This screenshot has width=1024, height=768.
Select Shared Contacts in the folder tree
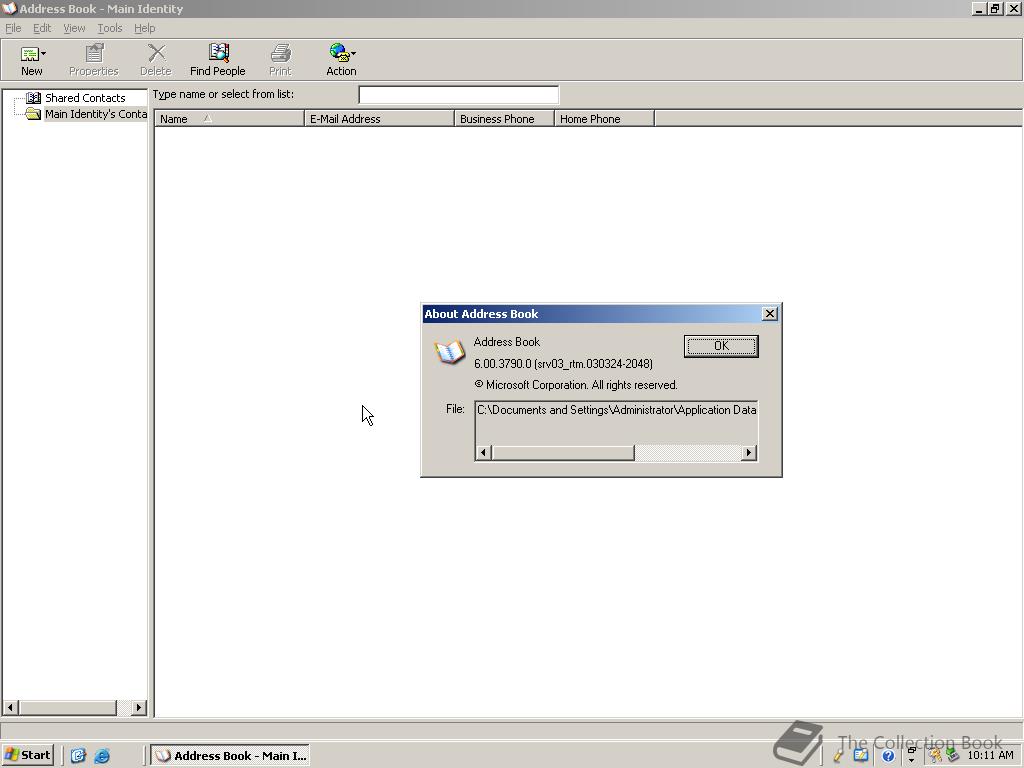tap(85, 98)
